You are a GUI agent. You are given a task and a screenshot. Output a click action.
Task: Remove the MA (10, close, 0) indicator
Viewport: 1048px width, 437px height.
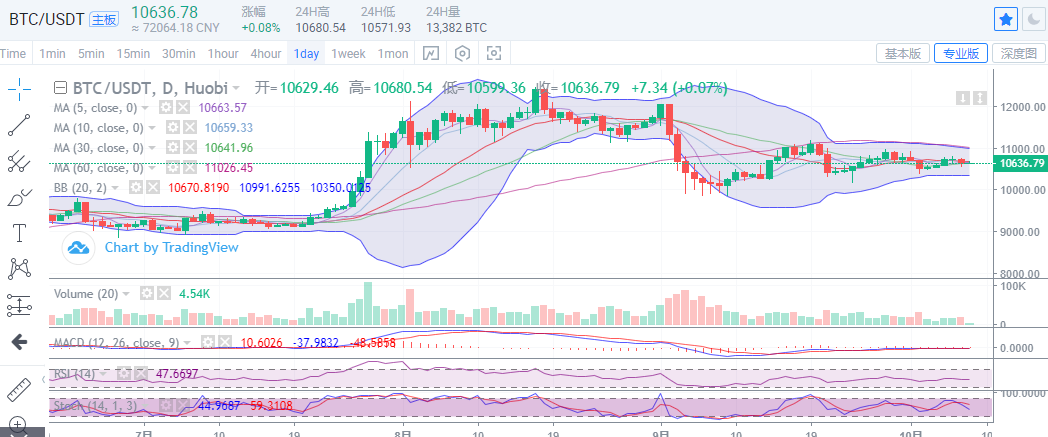tap(188, 128)
